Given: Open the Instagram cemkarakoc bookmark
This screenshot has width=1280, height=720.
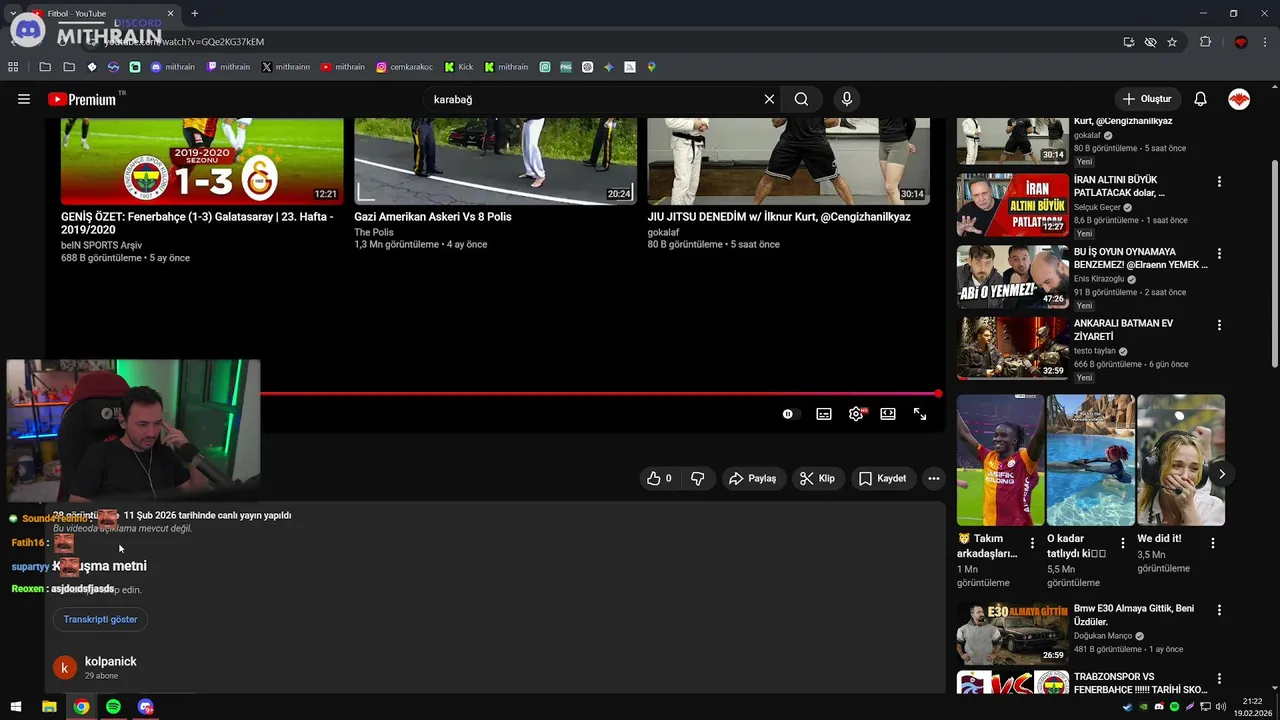Looking at the screenshot, I should [x=405, y=67].
